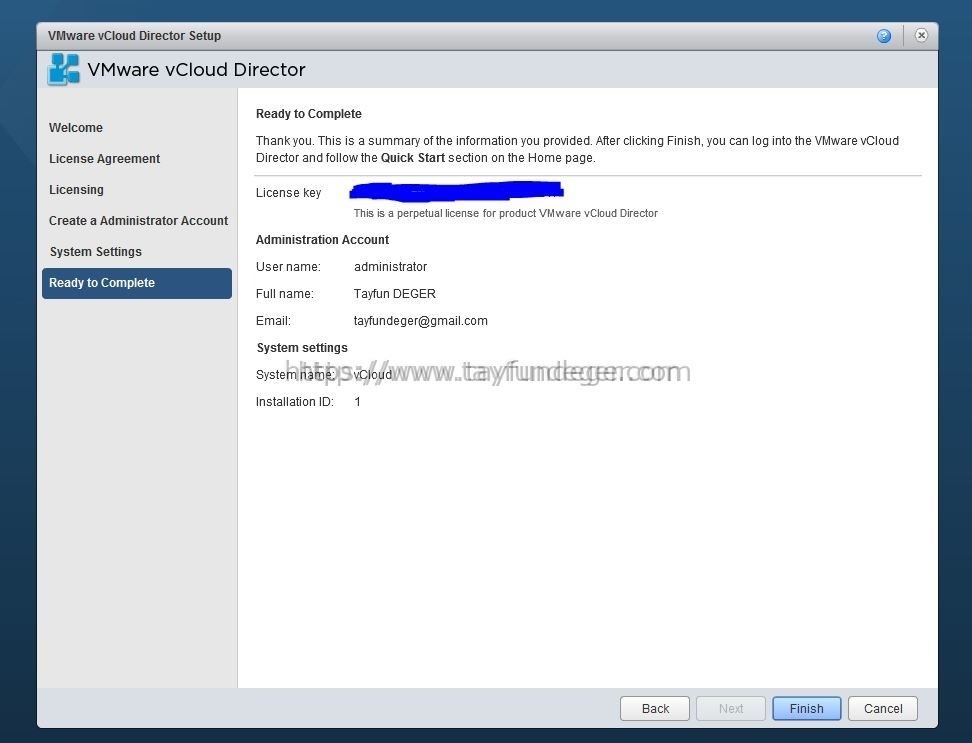The image size is (972, 743).
Task: Click the Ready to Complete heading
Action: click(309, 114)
